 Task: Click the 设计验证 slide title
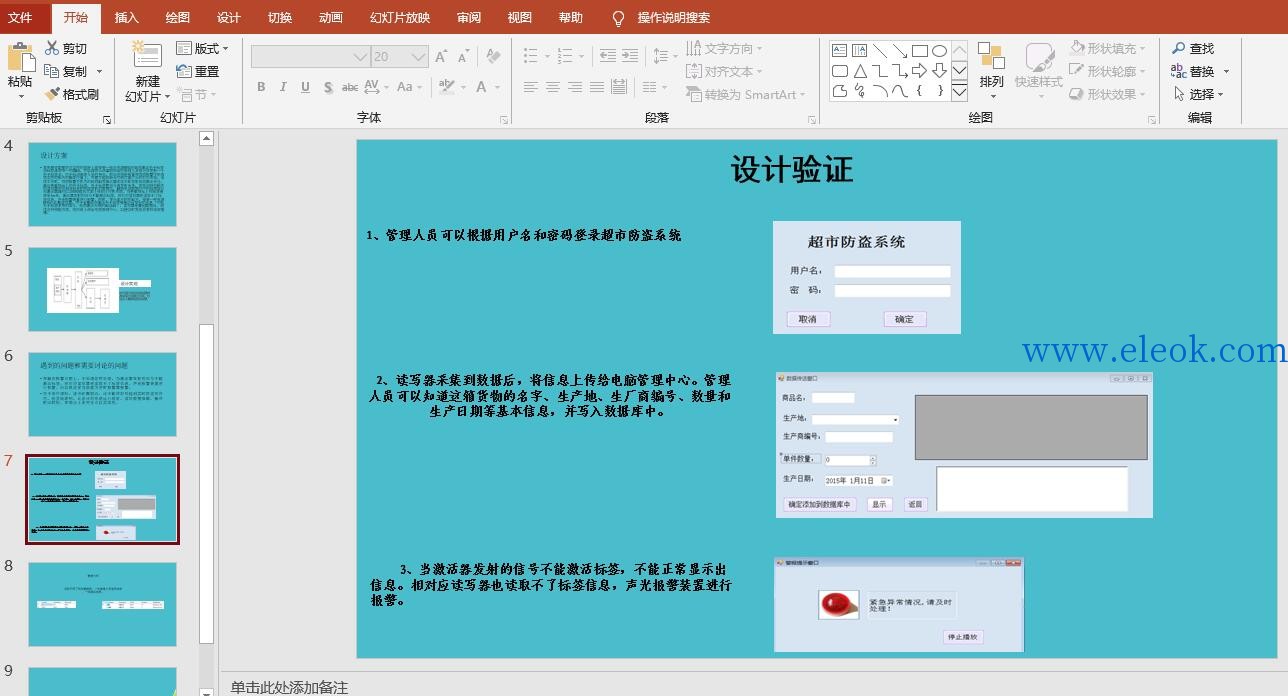click(791, 169)
